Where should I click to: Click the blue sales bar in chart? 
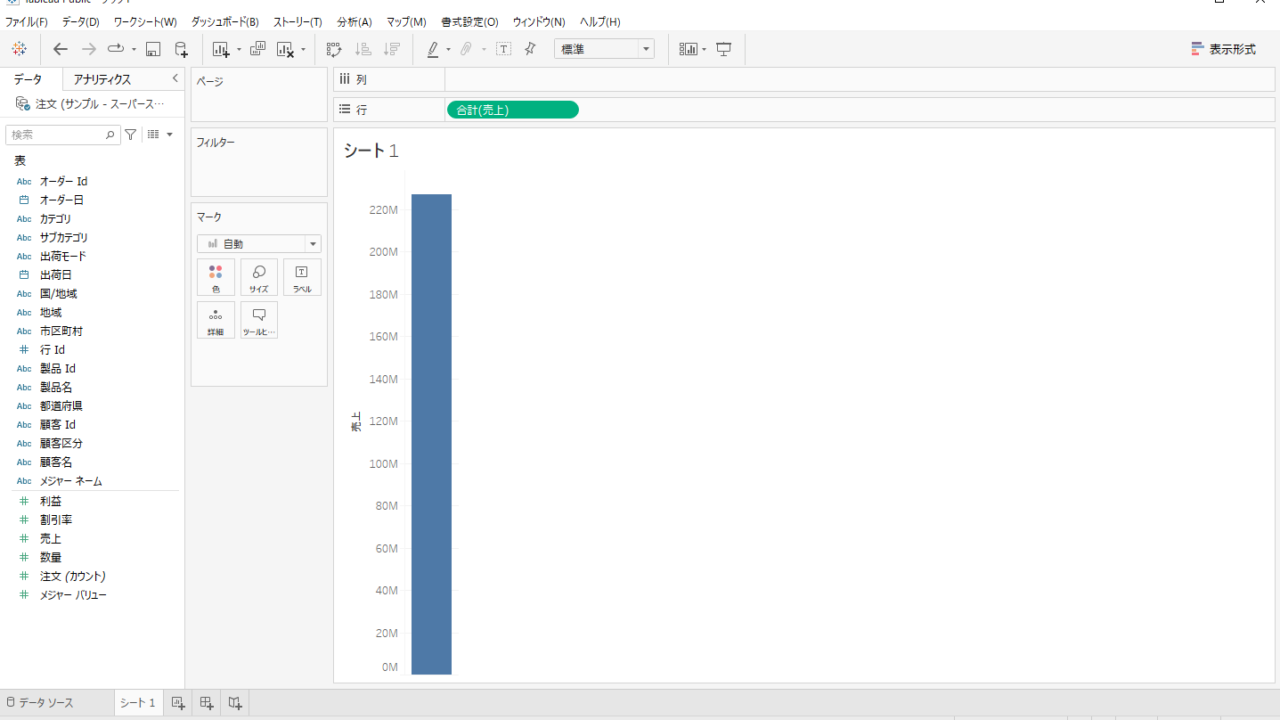click(x=431, y=434)
